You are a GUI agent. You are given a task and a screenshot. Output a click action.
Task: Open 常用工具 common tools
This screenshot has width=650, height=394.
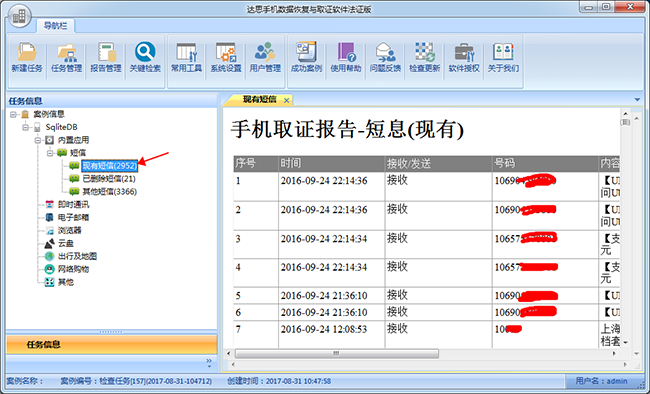[186, 58]
